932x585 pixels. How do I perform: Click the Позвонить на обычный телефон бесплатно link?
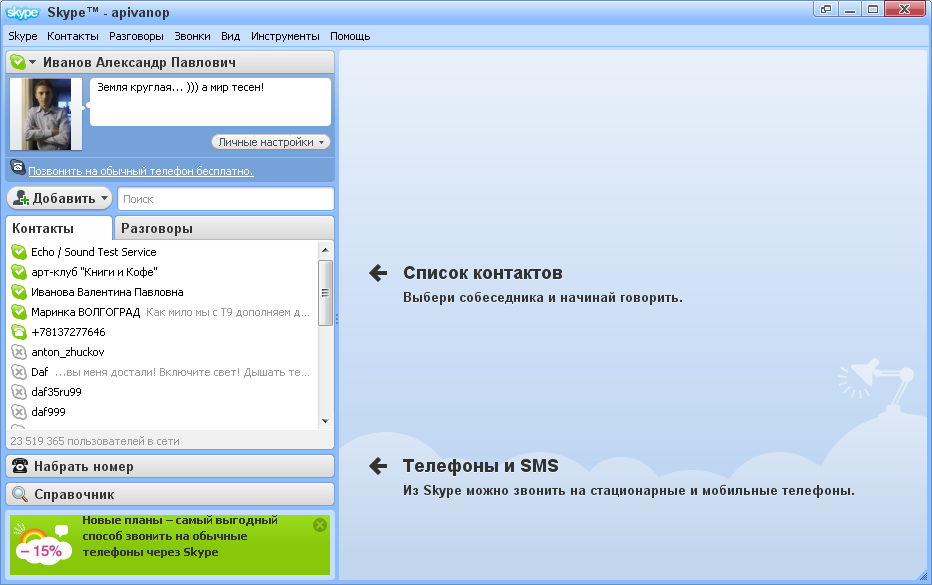tap(141, 171)
